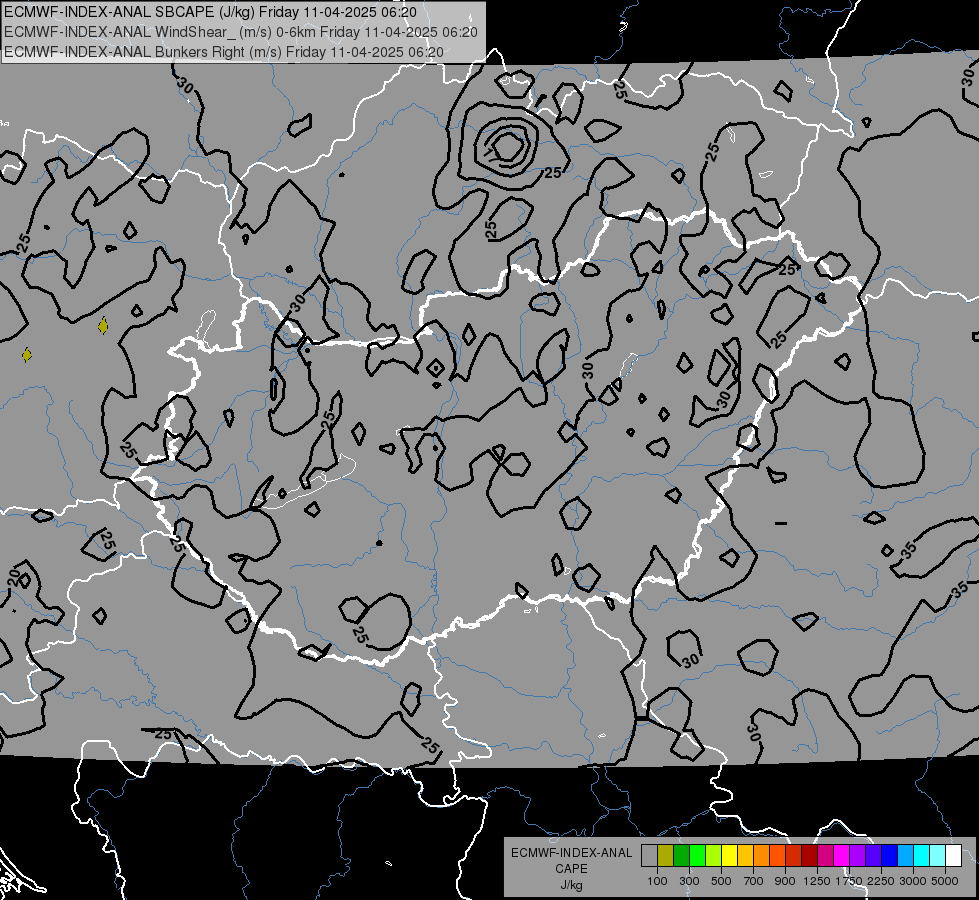
Task: Click the legend label 5000
Action: click(945, 881)
